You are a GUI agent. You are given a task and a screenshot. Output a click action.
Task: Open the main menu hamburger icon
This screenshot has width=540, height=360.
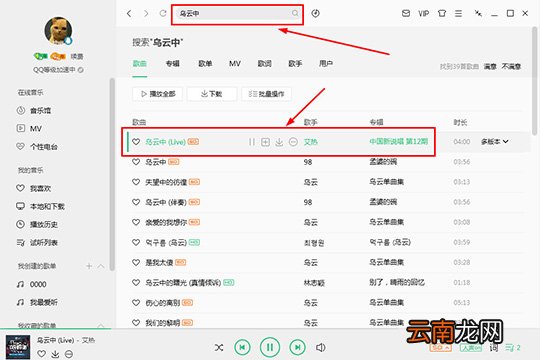tap(458, 13)
